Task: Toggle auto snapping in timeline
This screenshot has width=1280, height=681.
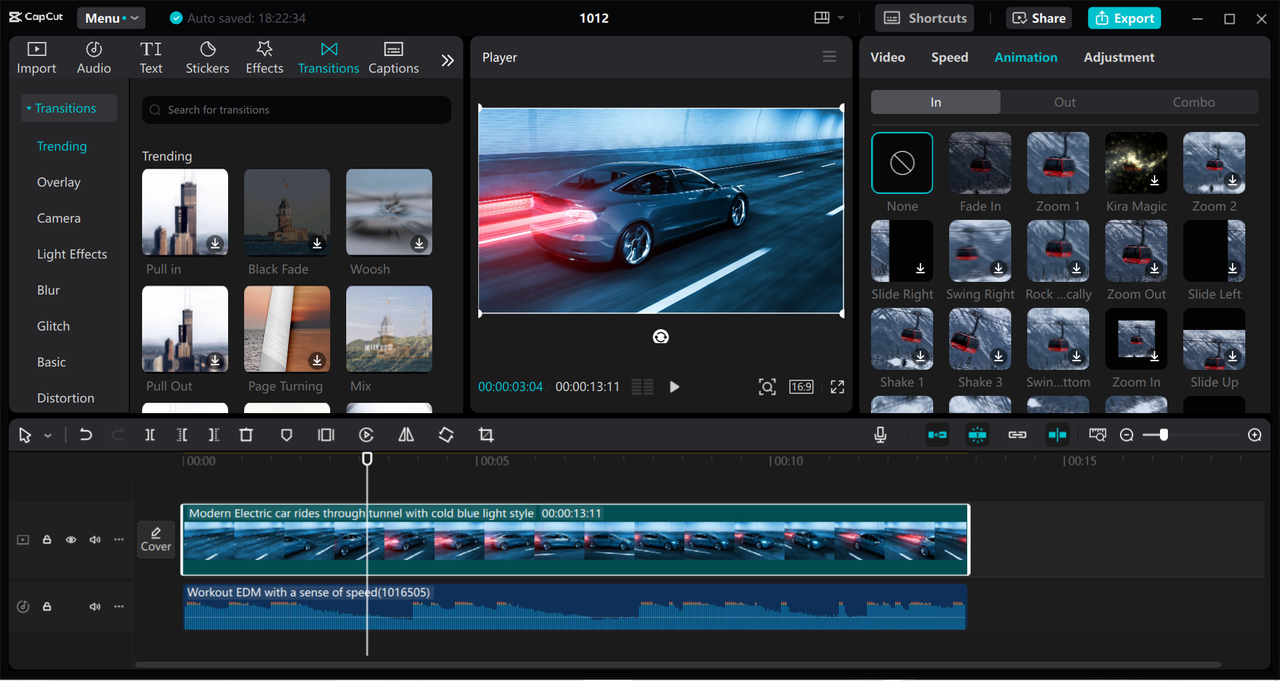Action: pyautogui.click(x=978, y=435)
